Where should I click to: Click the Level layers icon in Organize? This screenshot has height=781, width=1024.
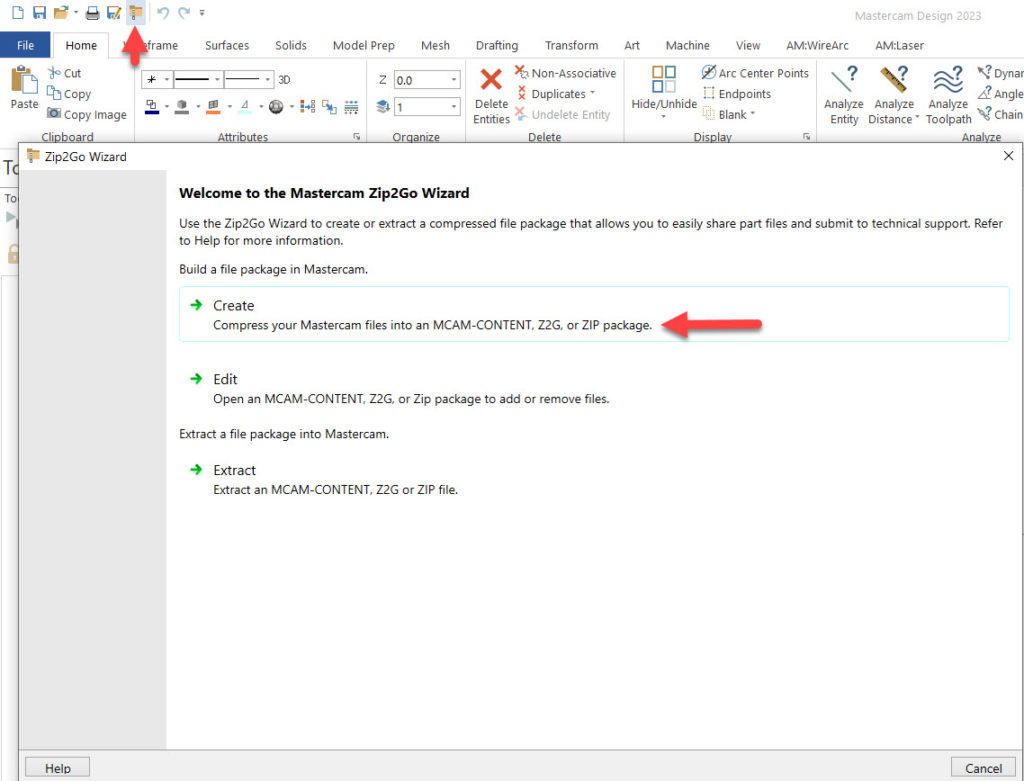coord(383,106)
